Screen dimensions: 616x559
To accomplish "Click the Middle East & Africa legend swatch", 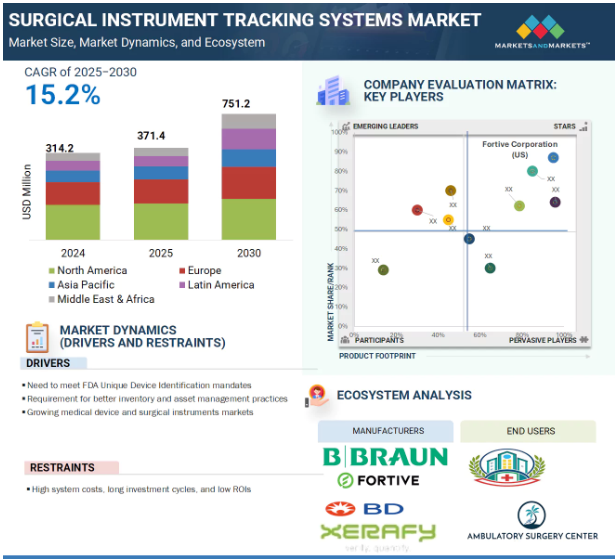I will [x=51, y=299].
